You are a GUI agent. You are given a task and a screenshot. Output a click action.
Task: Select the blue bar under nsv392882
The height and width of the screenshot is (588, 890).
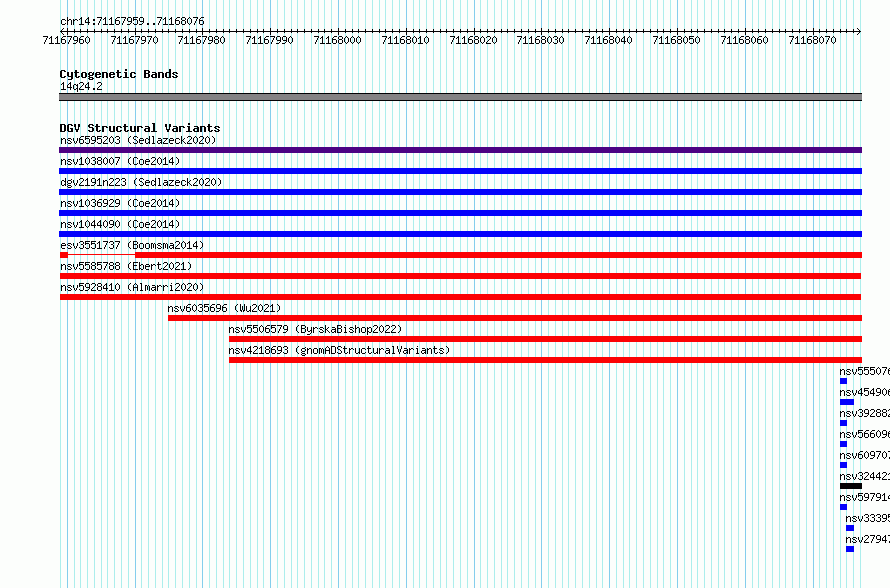click(x=843, y=423)
